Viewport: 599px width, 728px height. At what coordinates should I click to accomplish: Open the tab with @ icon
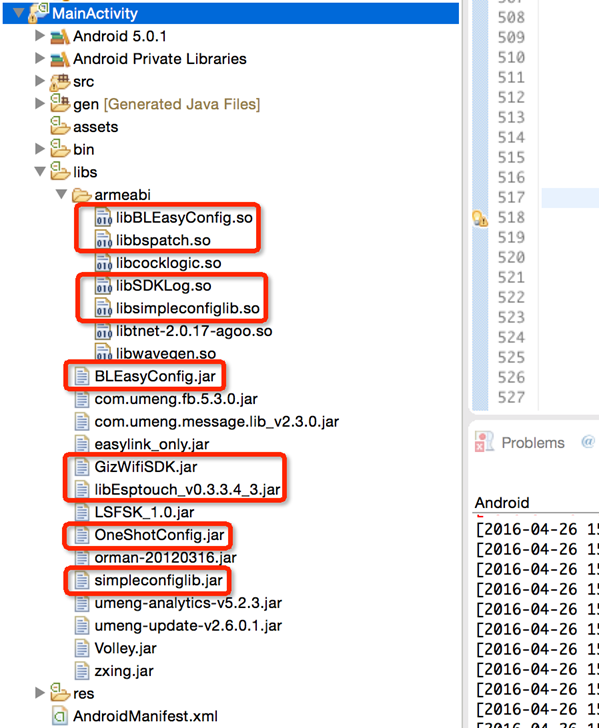588,441
